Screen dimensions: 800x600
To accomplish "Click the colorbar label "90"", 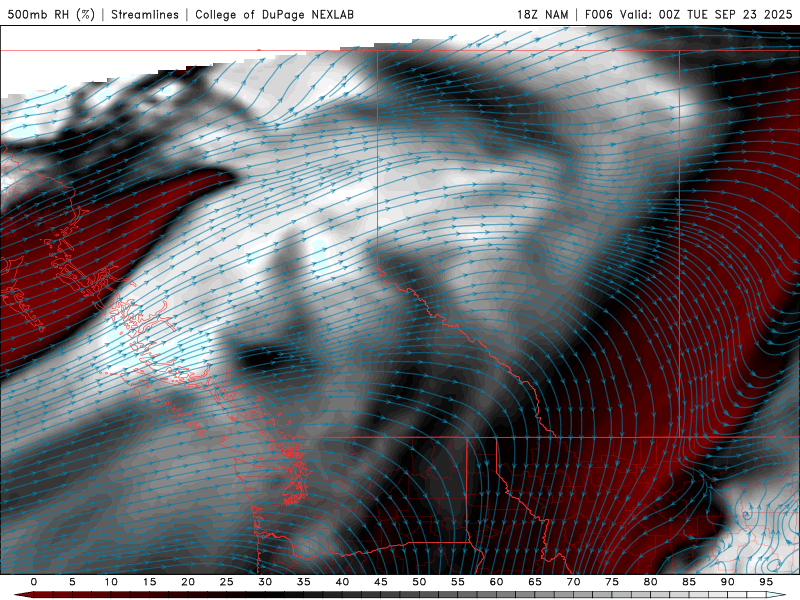I will pos(727,582).
